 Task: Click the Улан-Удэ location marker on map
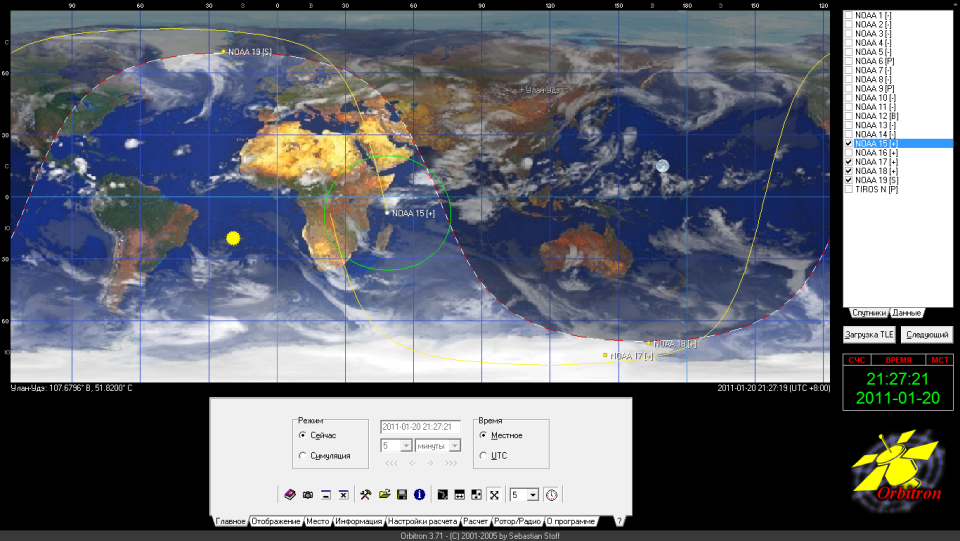click(521, 90)
